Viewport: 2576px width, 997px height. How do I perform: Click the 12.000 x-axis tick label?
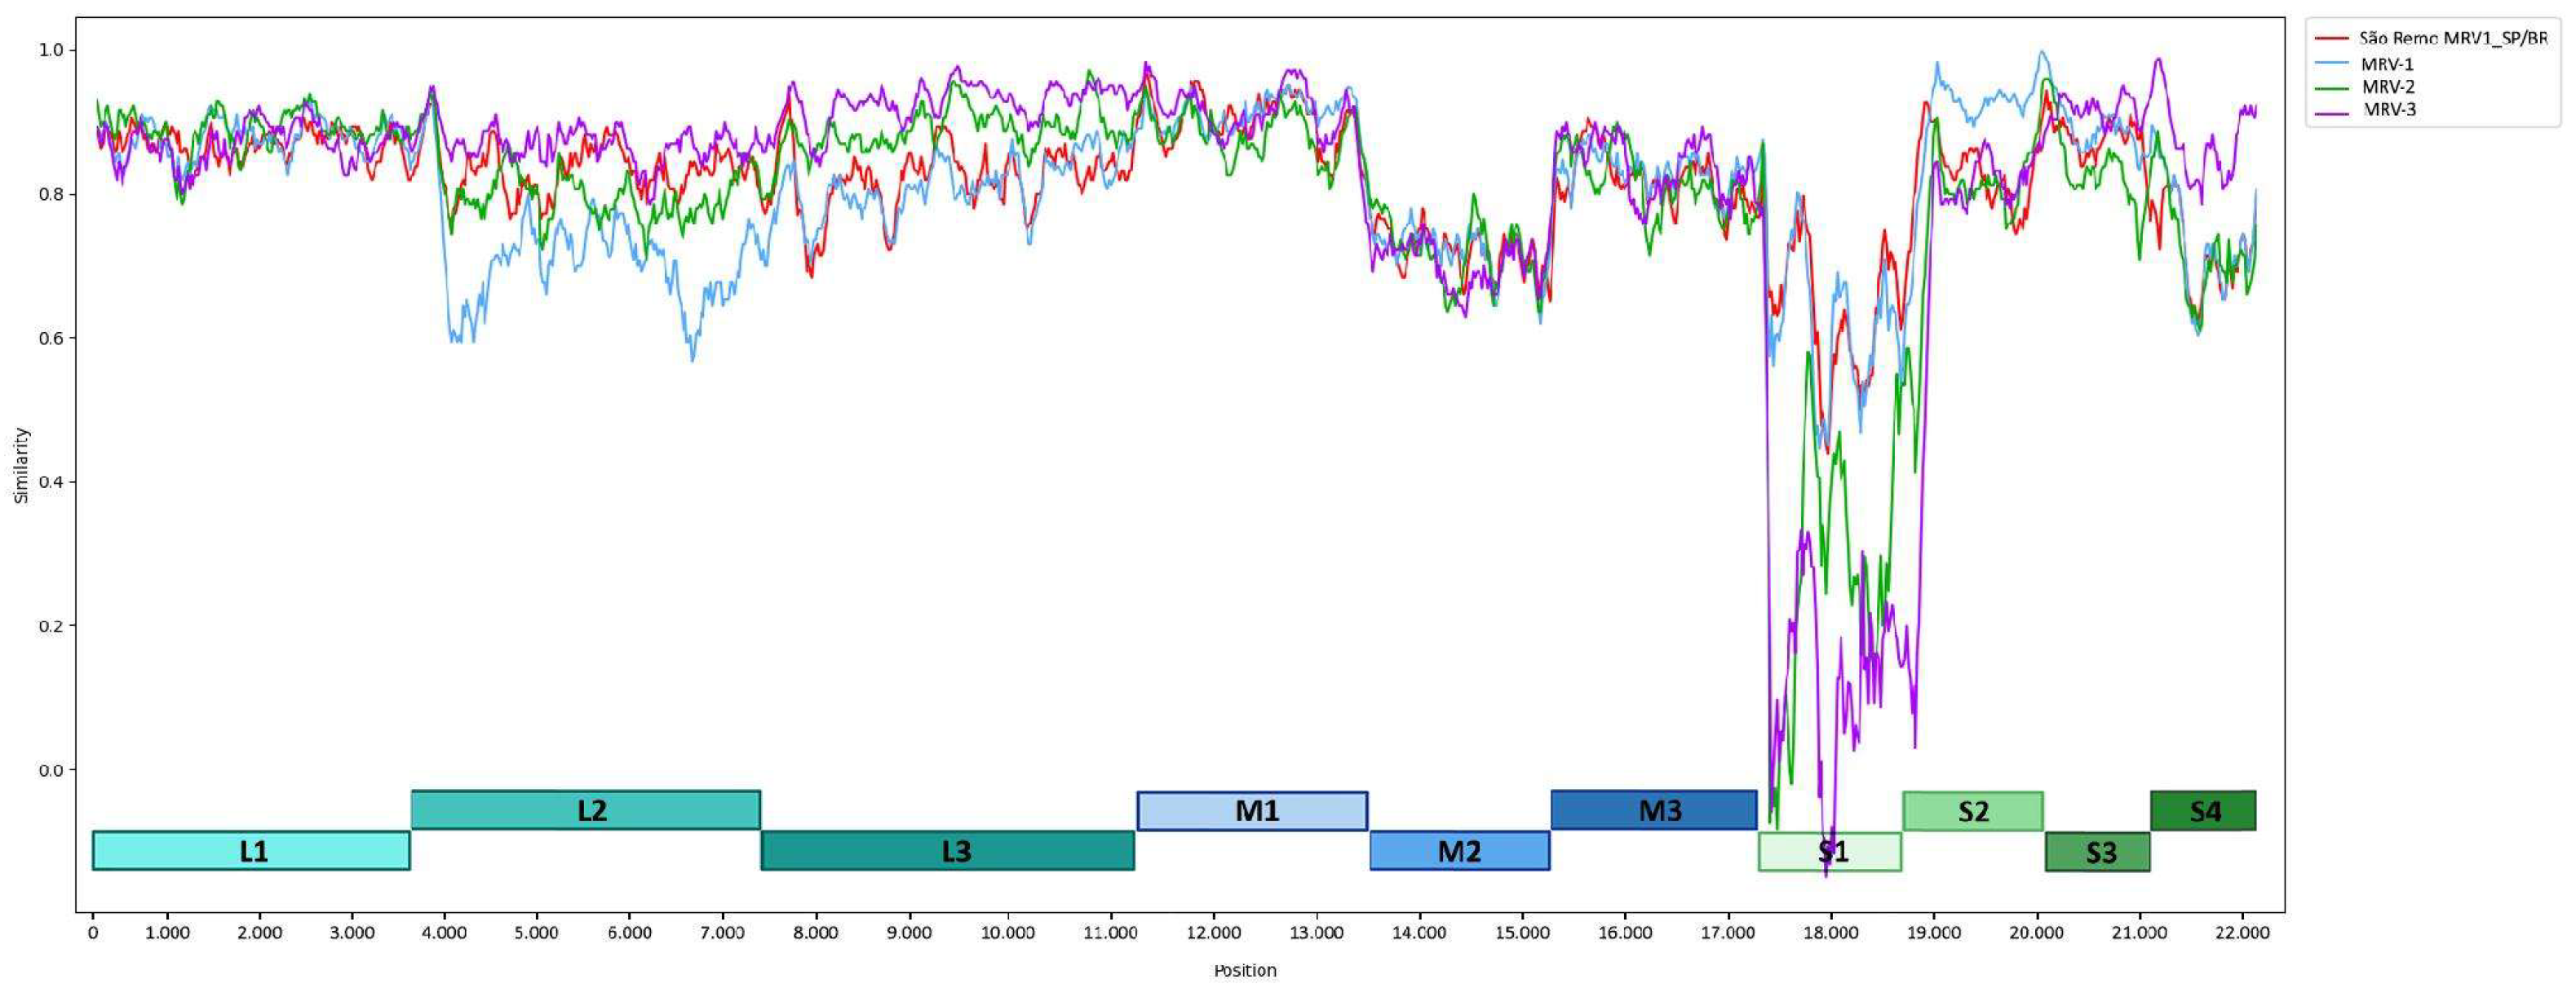[x=1213, y=933]
